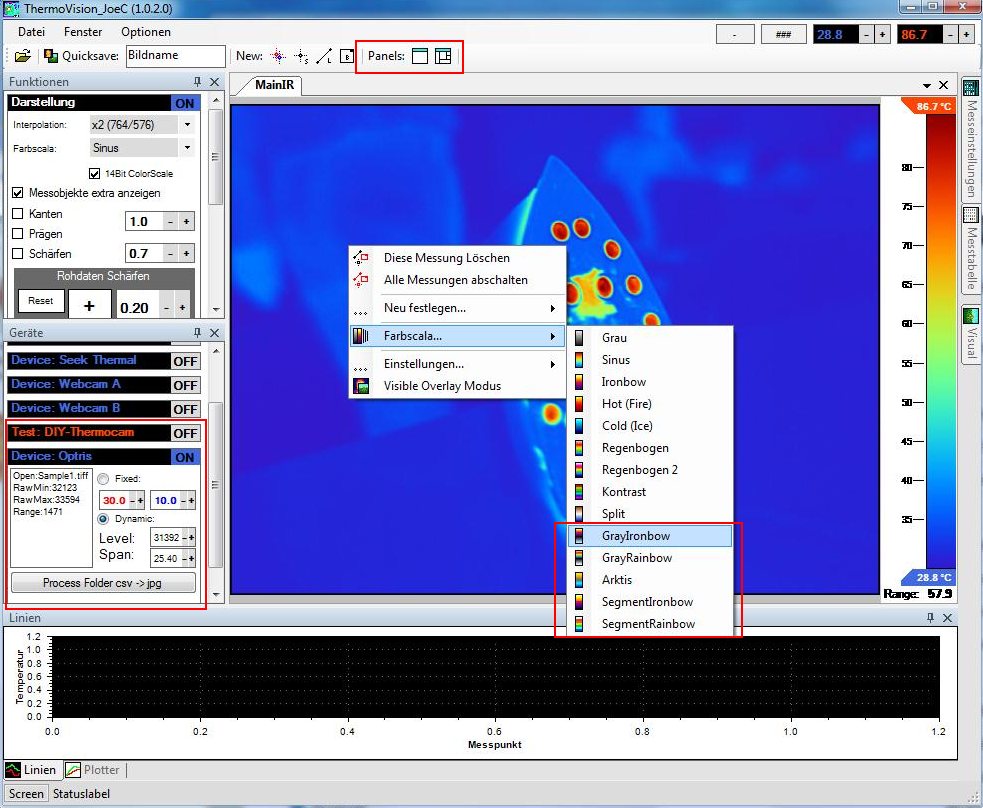Open the Farbscala dropdown in Funktionen panel

pos(187,148)
